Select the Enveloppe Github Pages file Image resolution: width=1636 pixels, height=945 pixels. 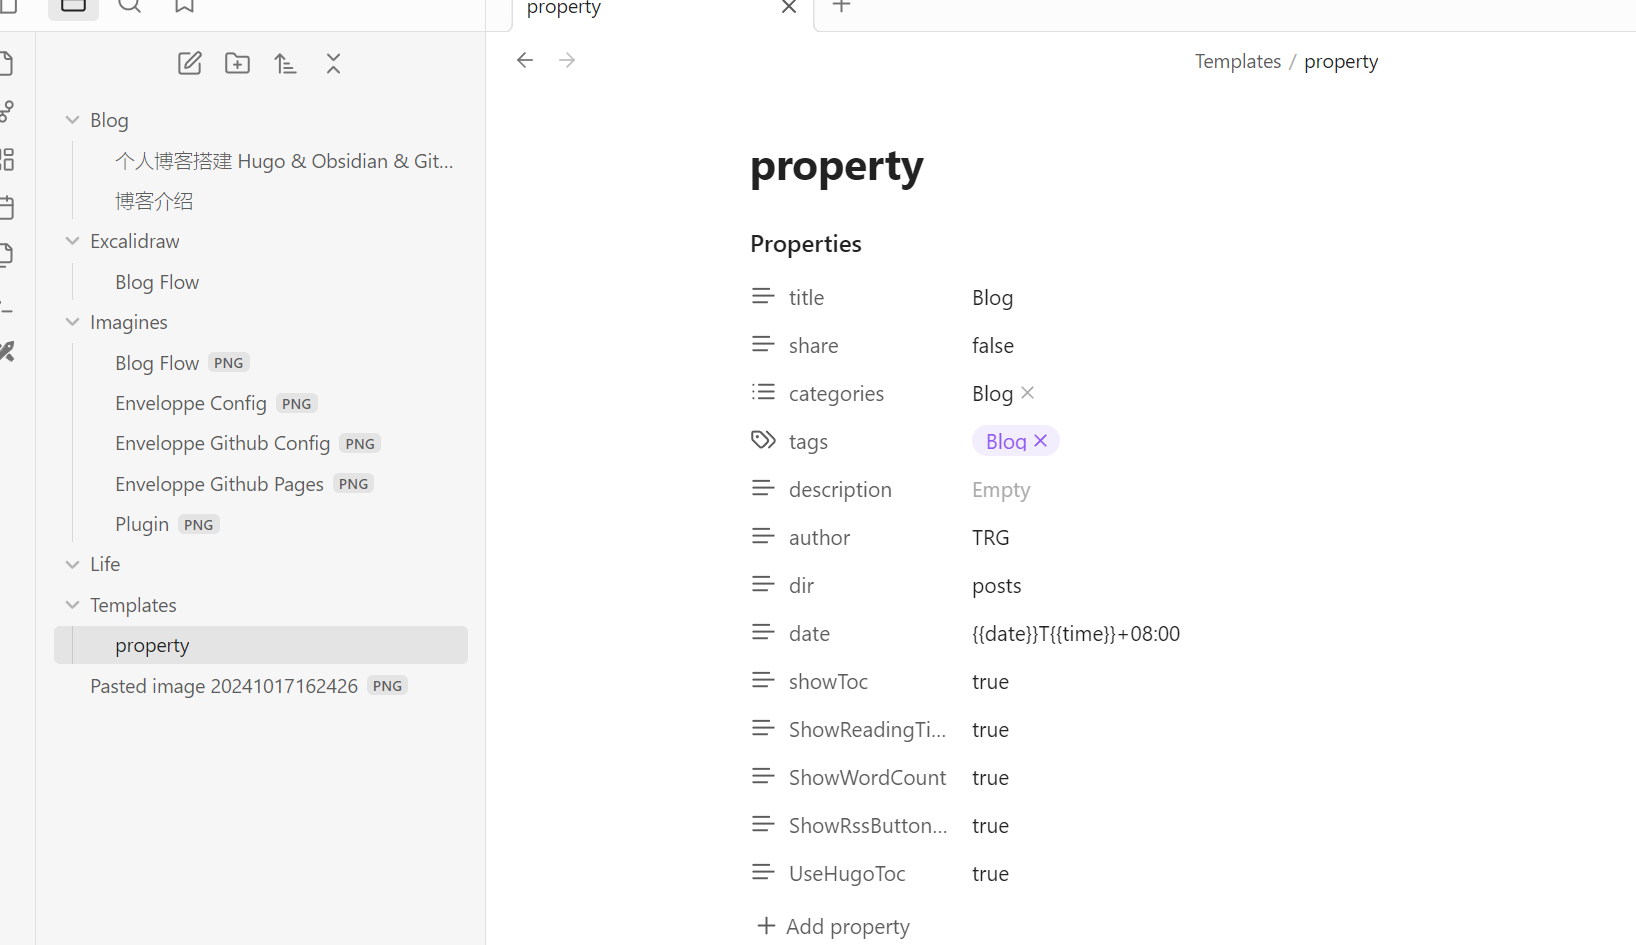click(219, 483)
